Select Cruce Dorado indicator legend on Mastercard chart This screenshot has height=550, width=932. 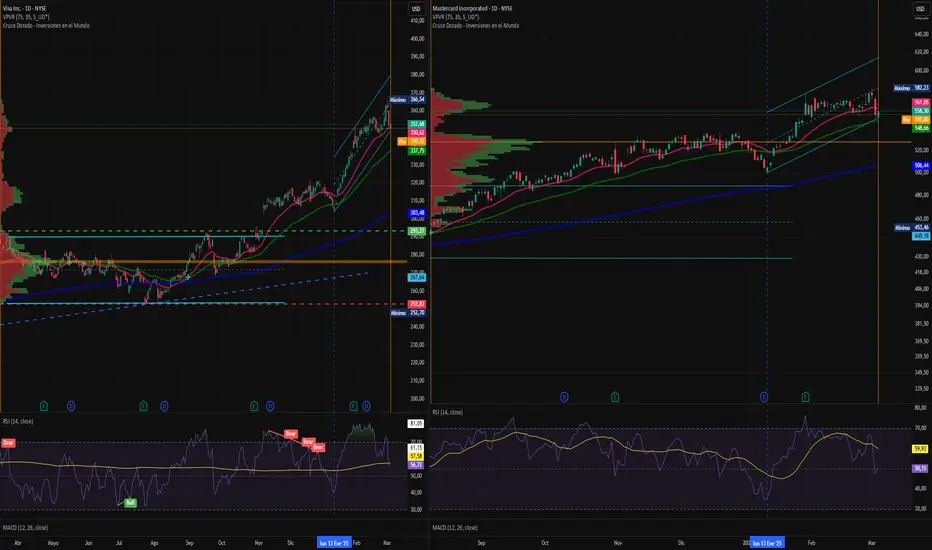[x=476, y=26]
